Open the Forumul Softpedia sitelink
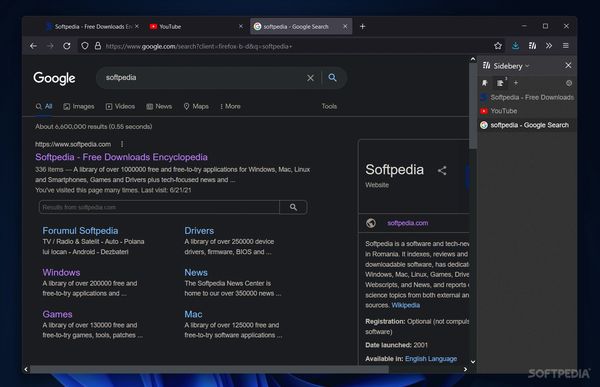Viewport: 600px width, 387px height. click(x=80, y=231)
